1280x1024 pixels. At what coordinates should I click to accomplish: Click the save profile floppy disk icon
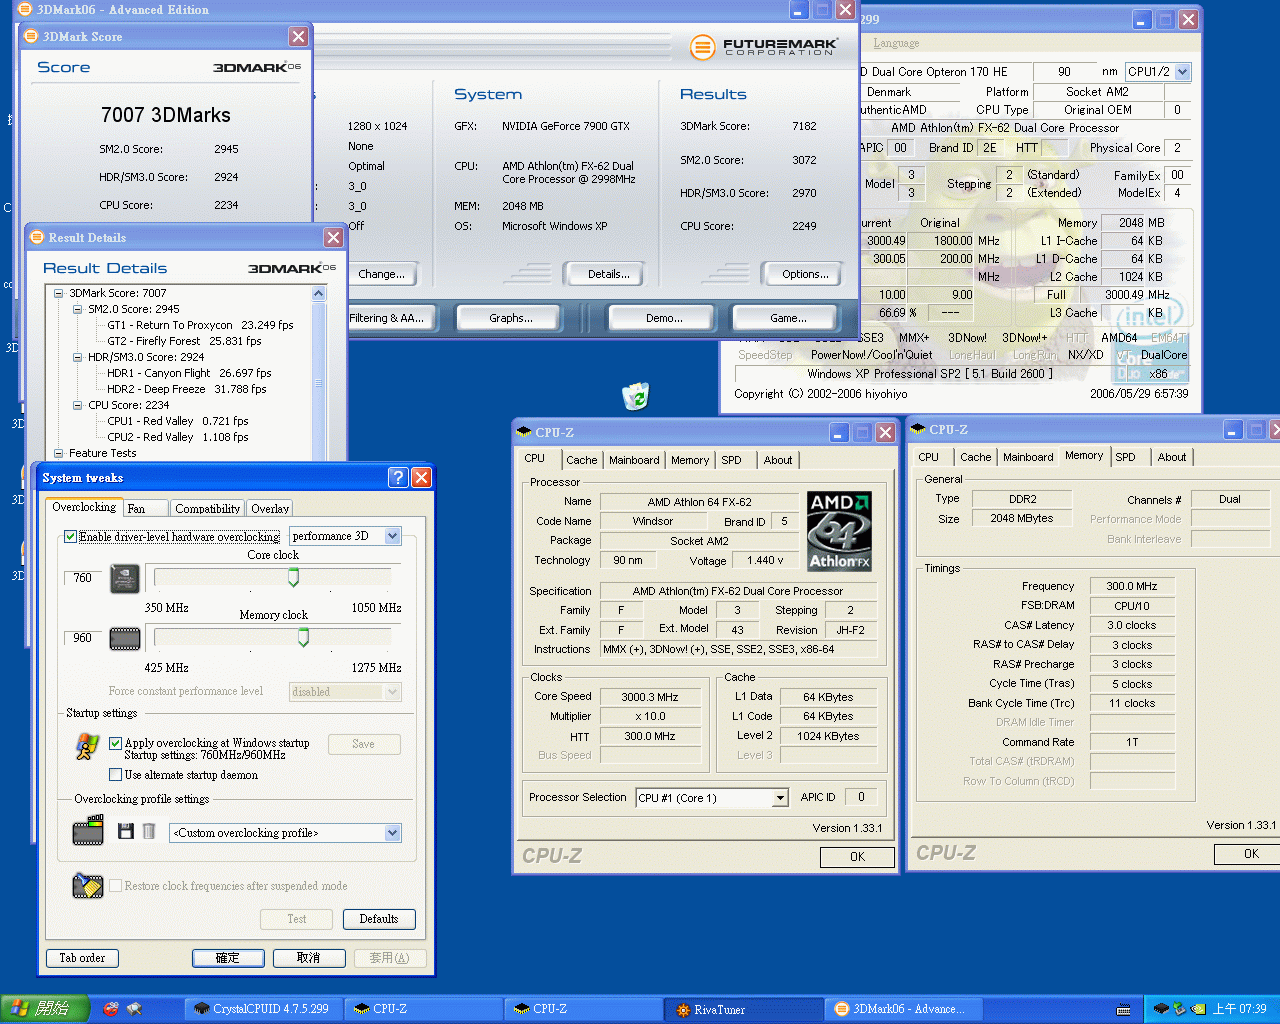(x=126, y=832)
